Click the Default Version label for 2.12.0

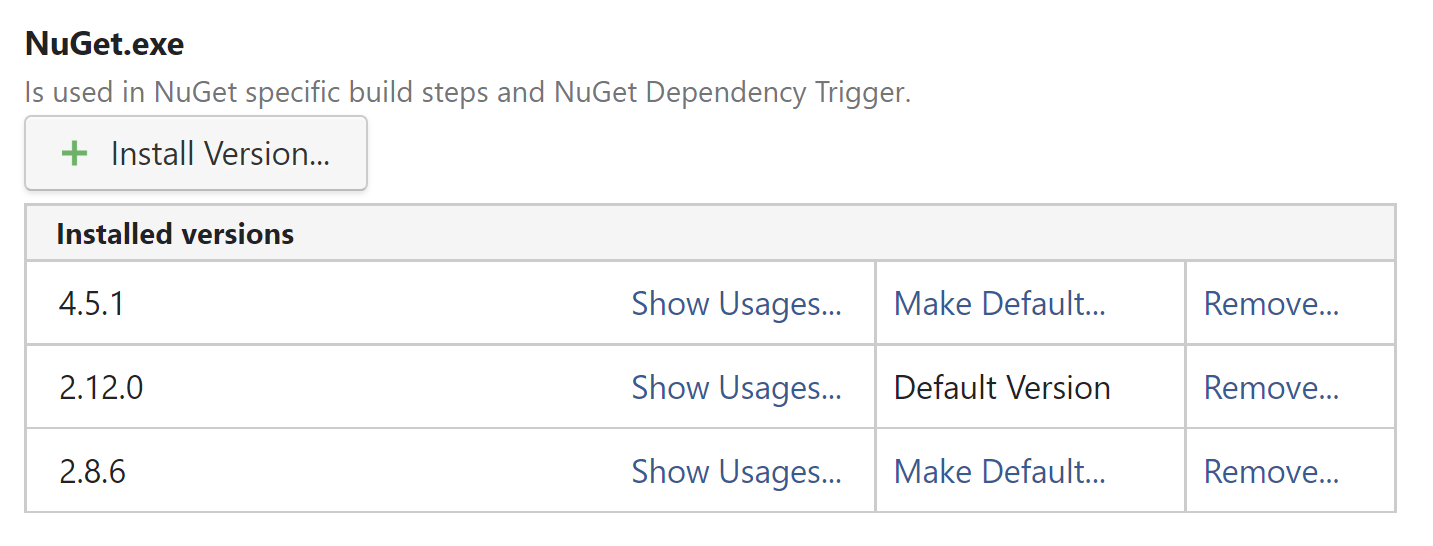click(1002, 388)
